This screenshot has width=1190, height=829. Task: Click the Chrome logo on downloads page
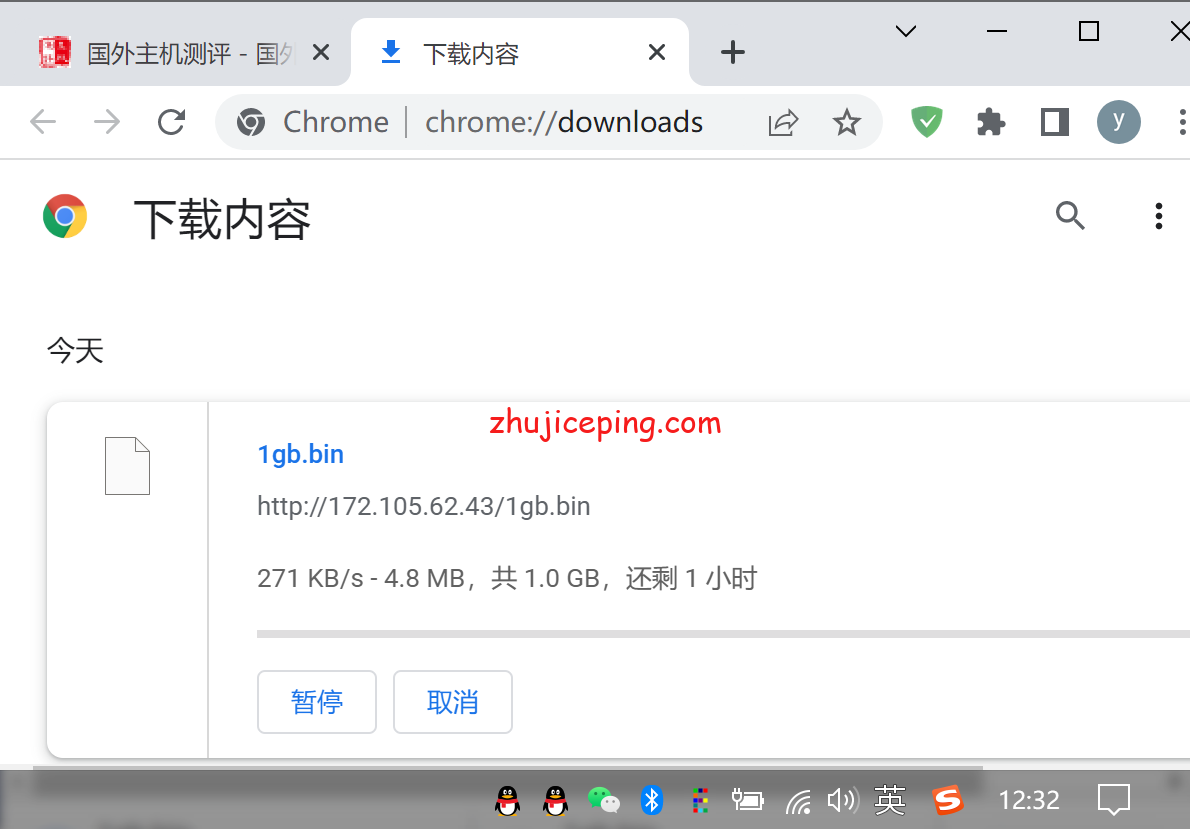[65, 216]
